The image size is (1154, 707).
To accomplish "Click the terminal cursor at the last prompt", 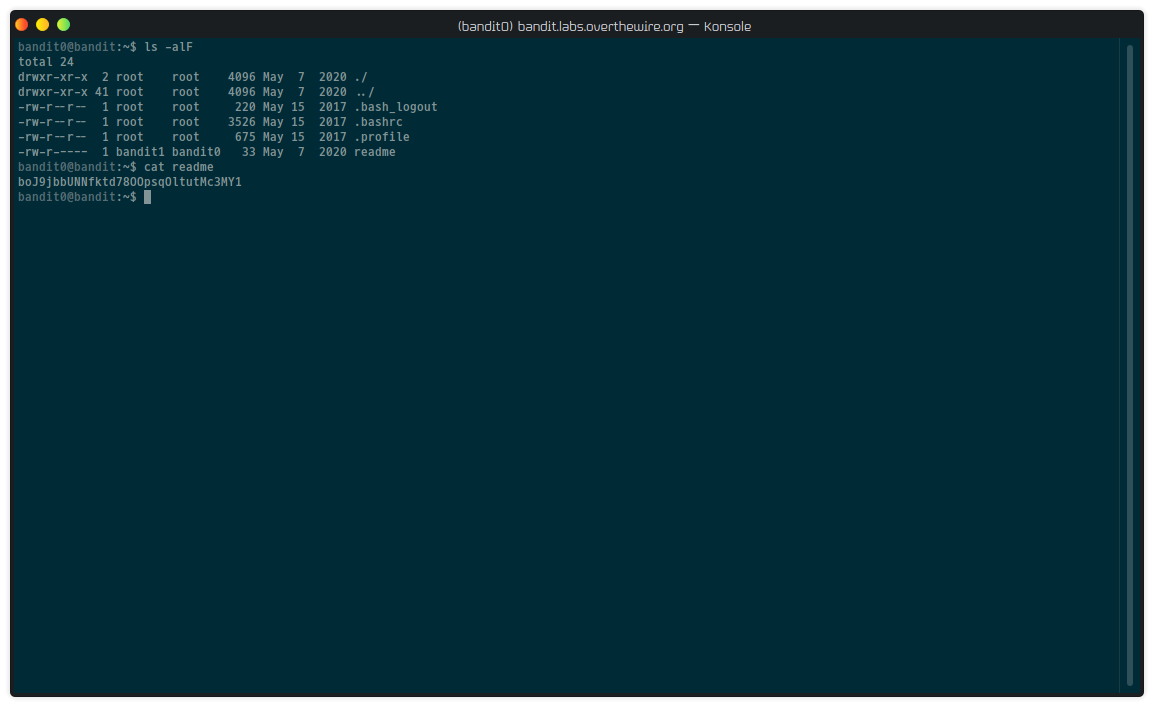I will (147, 197).
